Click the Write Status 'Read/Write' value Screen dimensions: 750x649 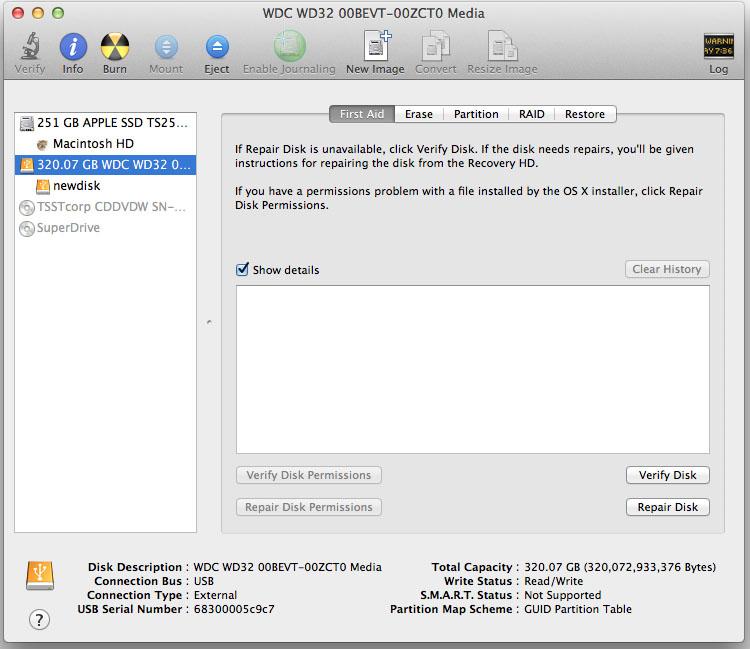click(x=553, y=581)
